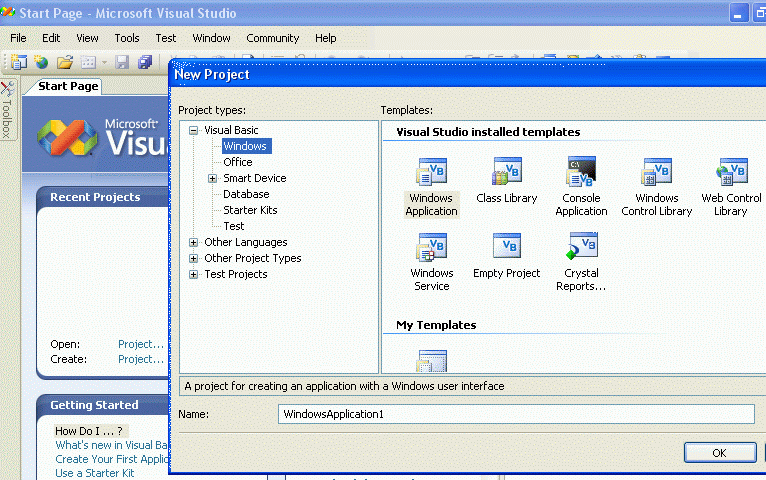The height and width of the screenshot is (480, 766).
Task: Click the New Project toolbar icon
Action: 19,62
